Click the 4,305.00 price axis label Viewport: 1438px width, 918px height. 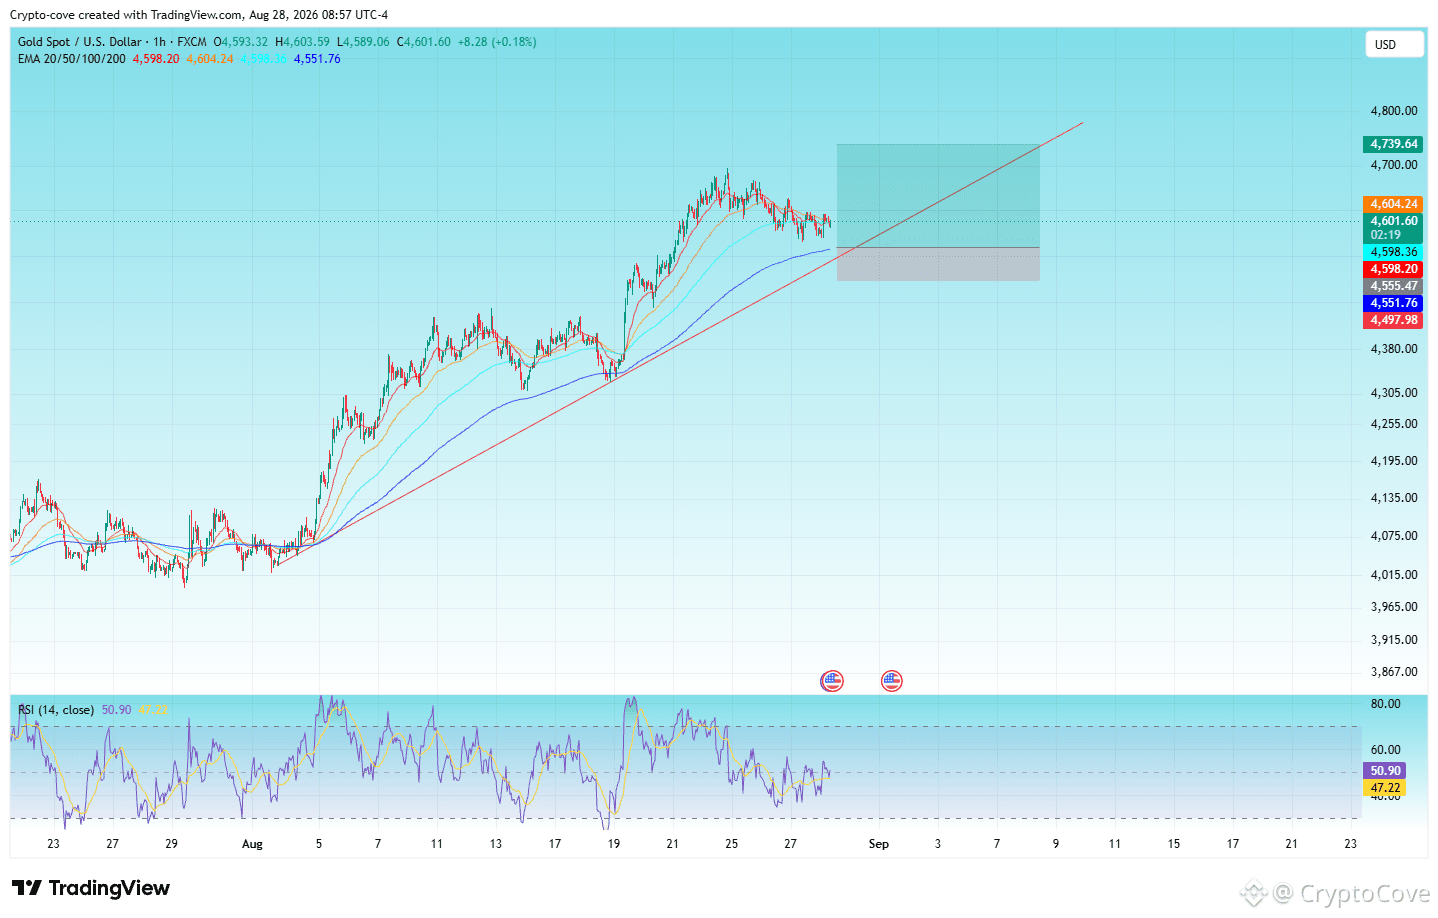click(x=1394, y=393)
